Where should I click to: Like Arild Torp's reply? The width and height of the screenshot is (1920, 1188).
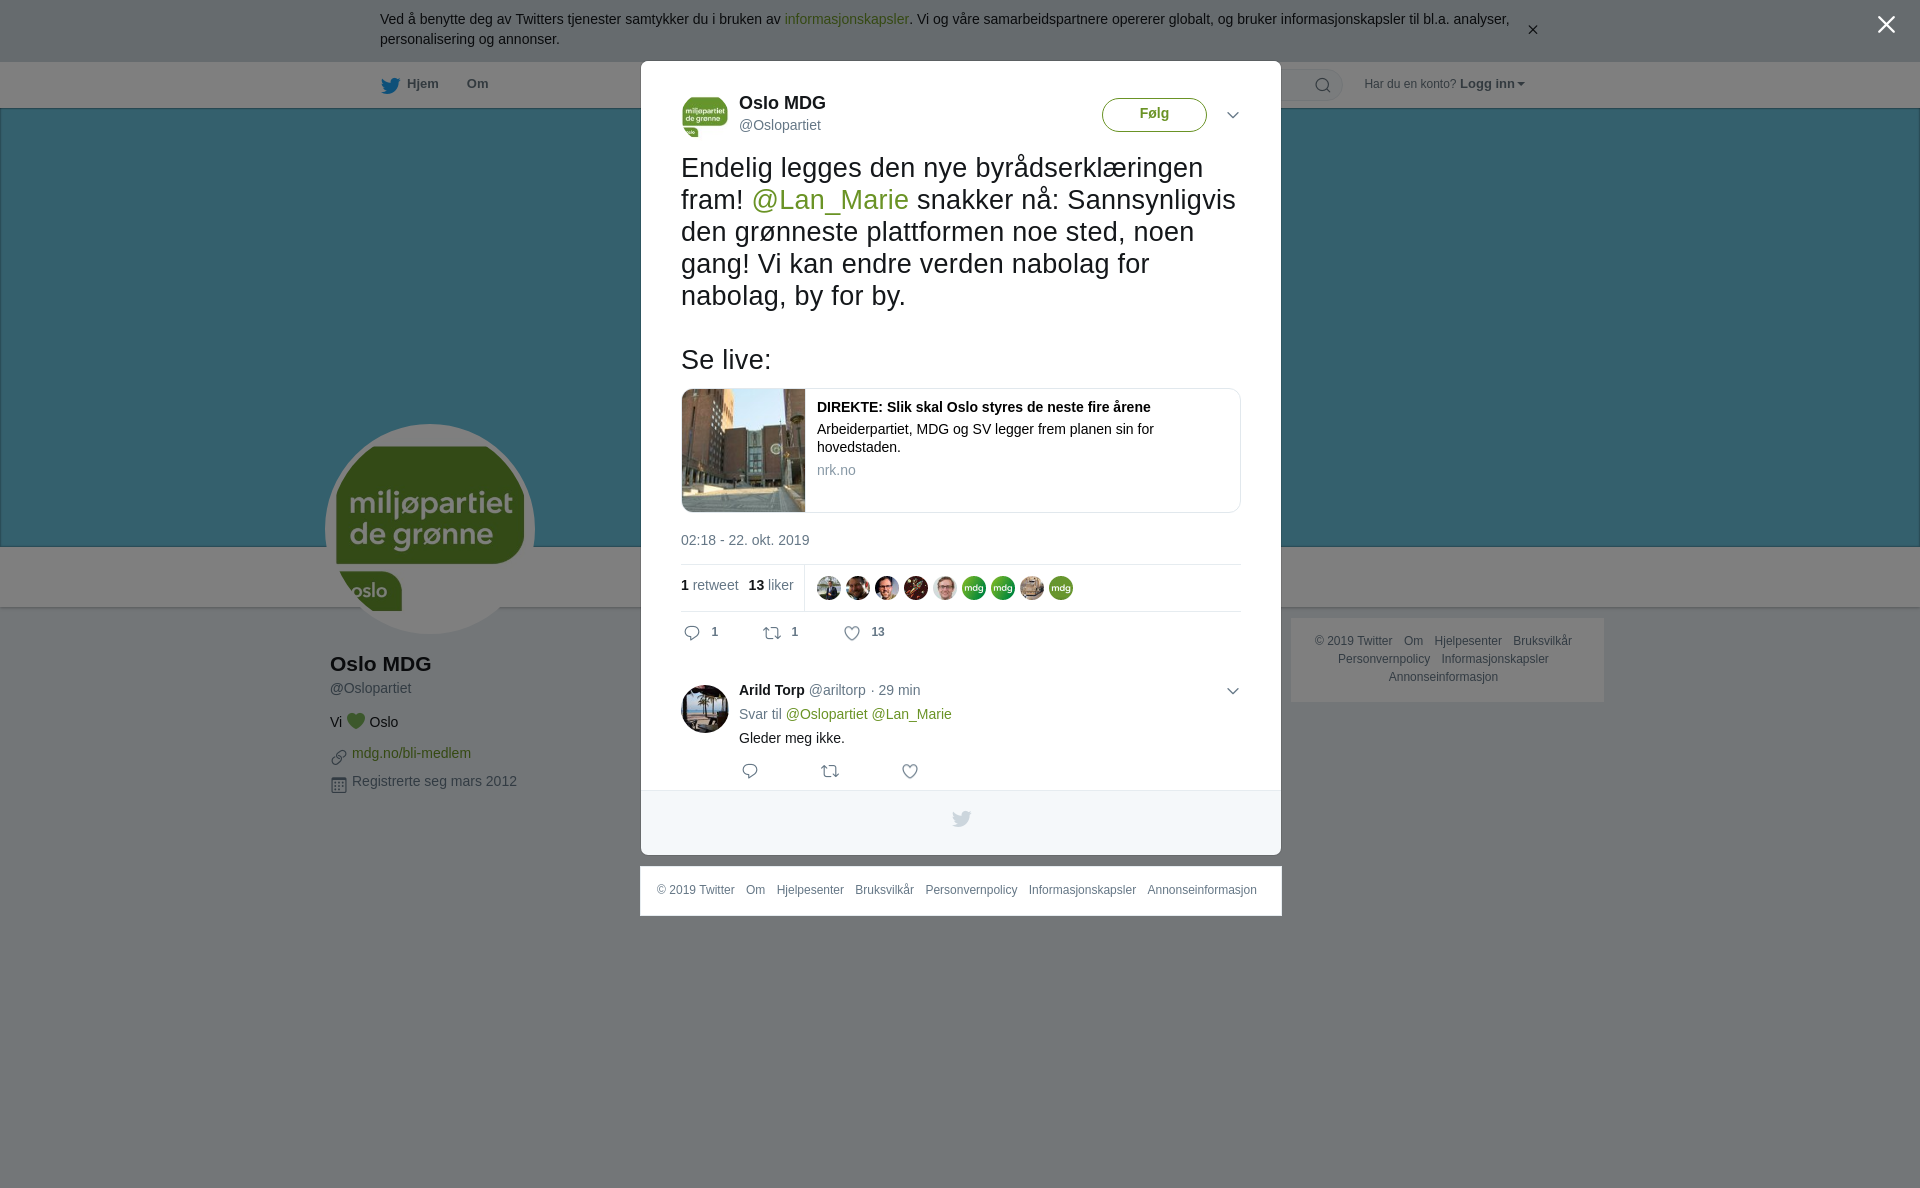click(x=910, y=771)
